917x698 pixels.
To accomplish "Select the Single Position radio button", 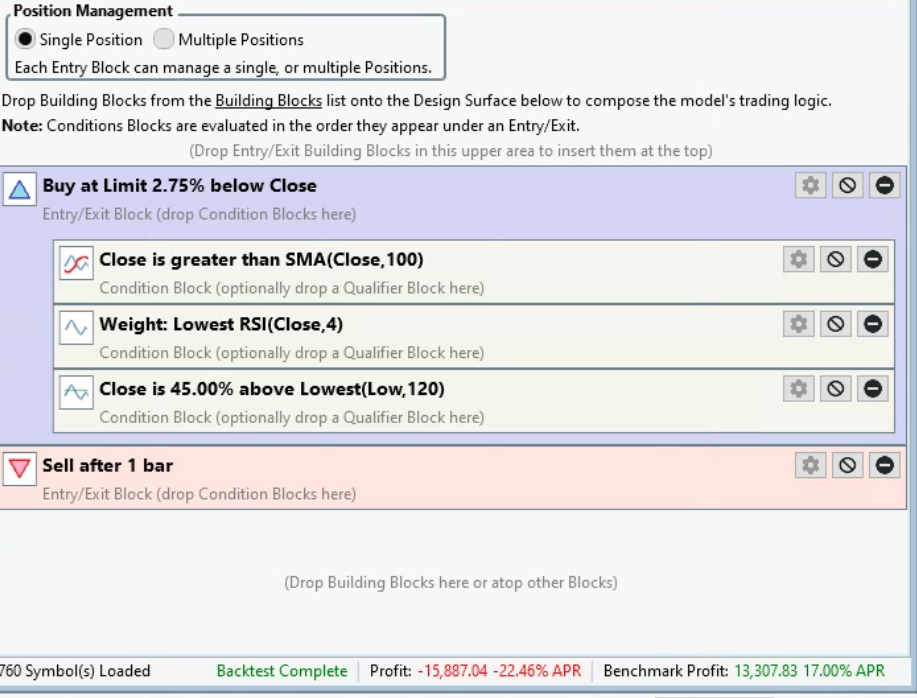I will tap(24, 40).
